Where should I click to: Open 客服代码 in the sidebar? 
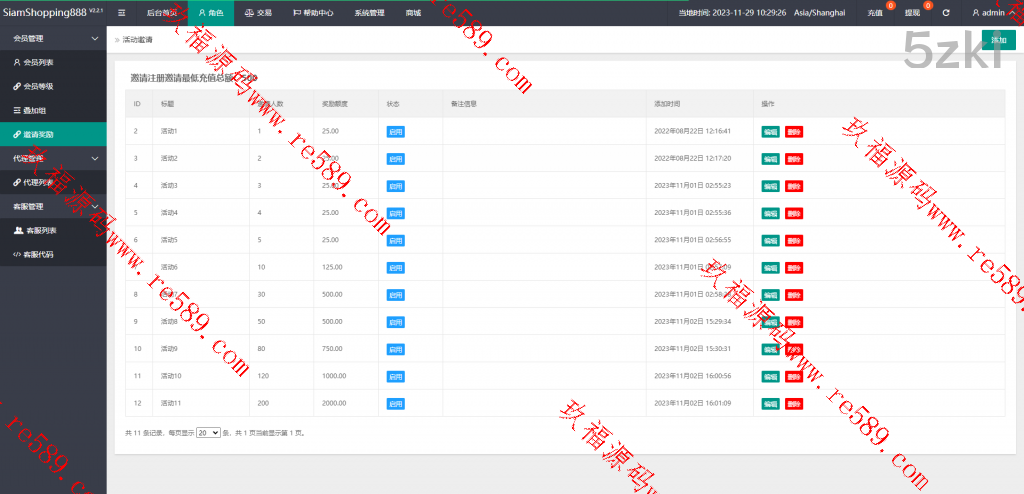(39, 255)
